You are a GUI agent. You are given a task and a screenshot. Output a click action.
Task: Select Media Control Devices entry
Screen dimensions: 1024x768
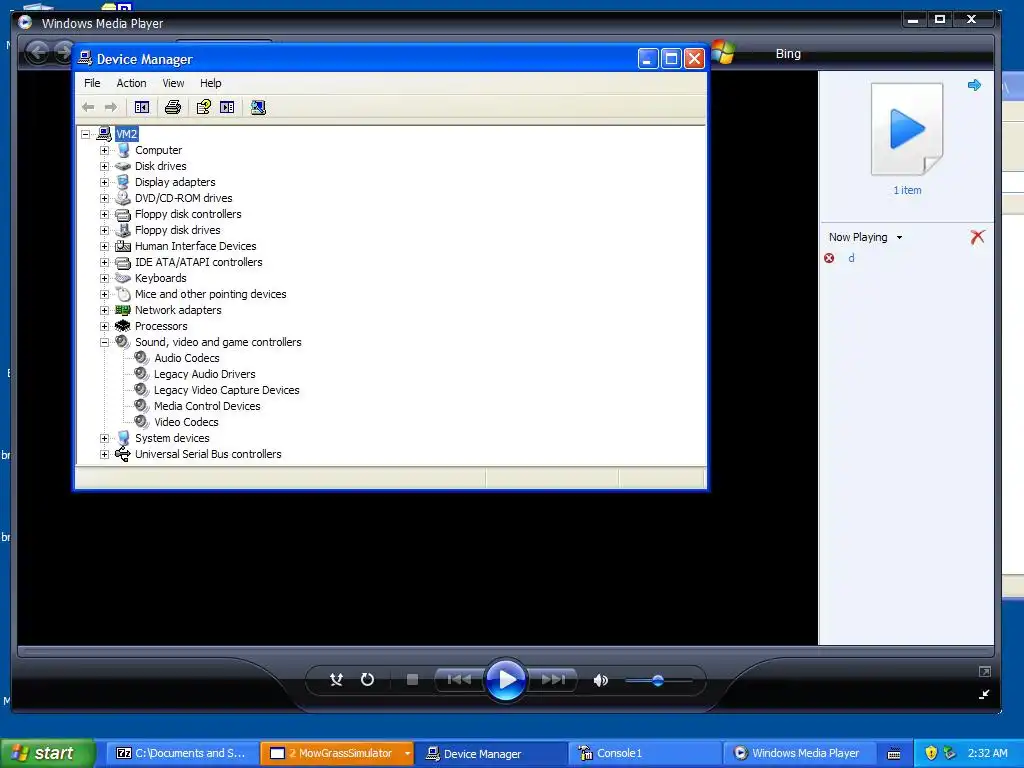click(x=207, y=406)
